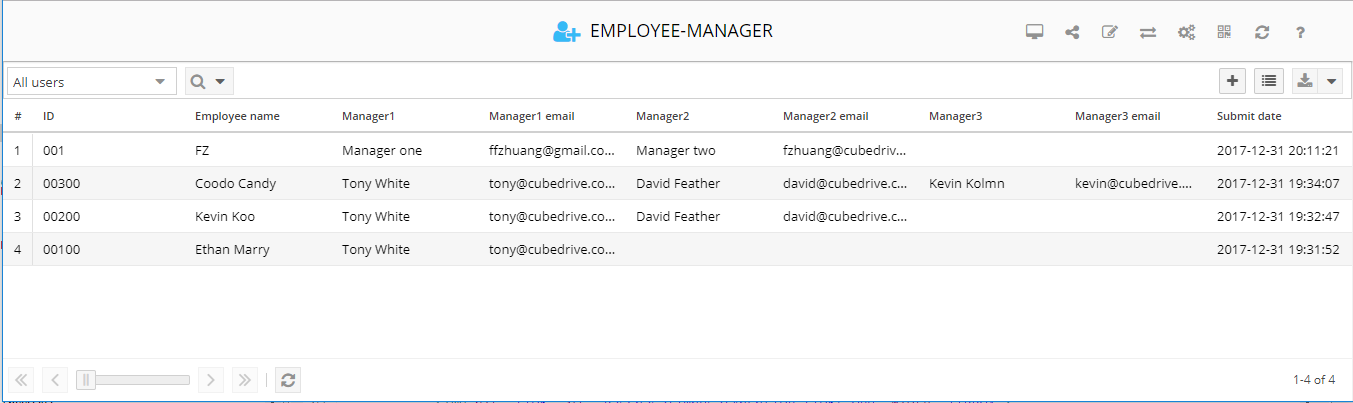Viewport: 1353px width, 403px height.
Task: Click submit date 2017-12-31 20:11:21
Action: point(1280,150)
